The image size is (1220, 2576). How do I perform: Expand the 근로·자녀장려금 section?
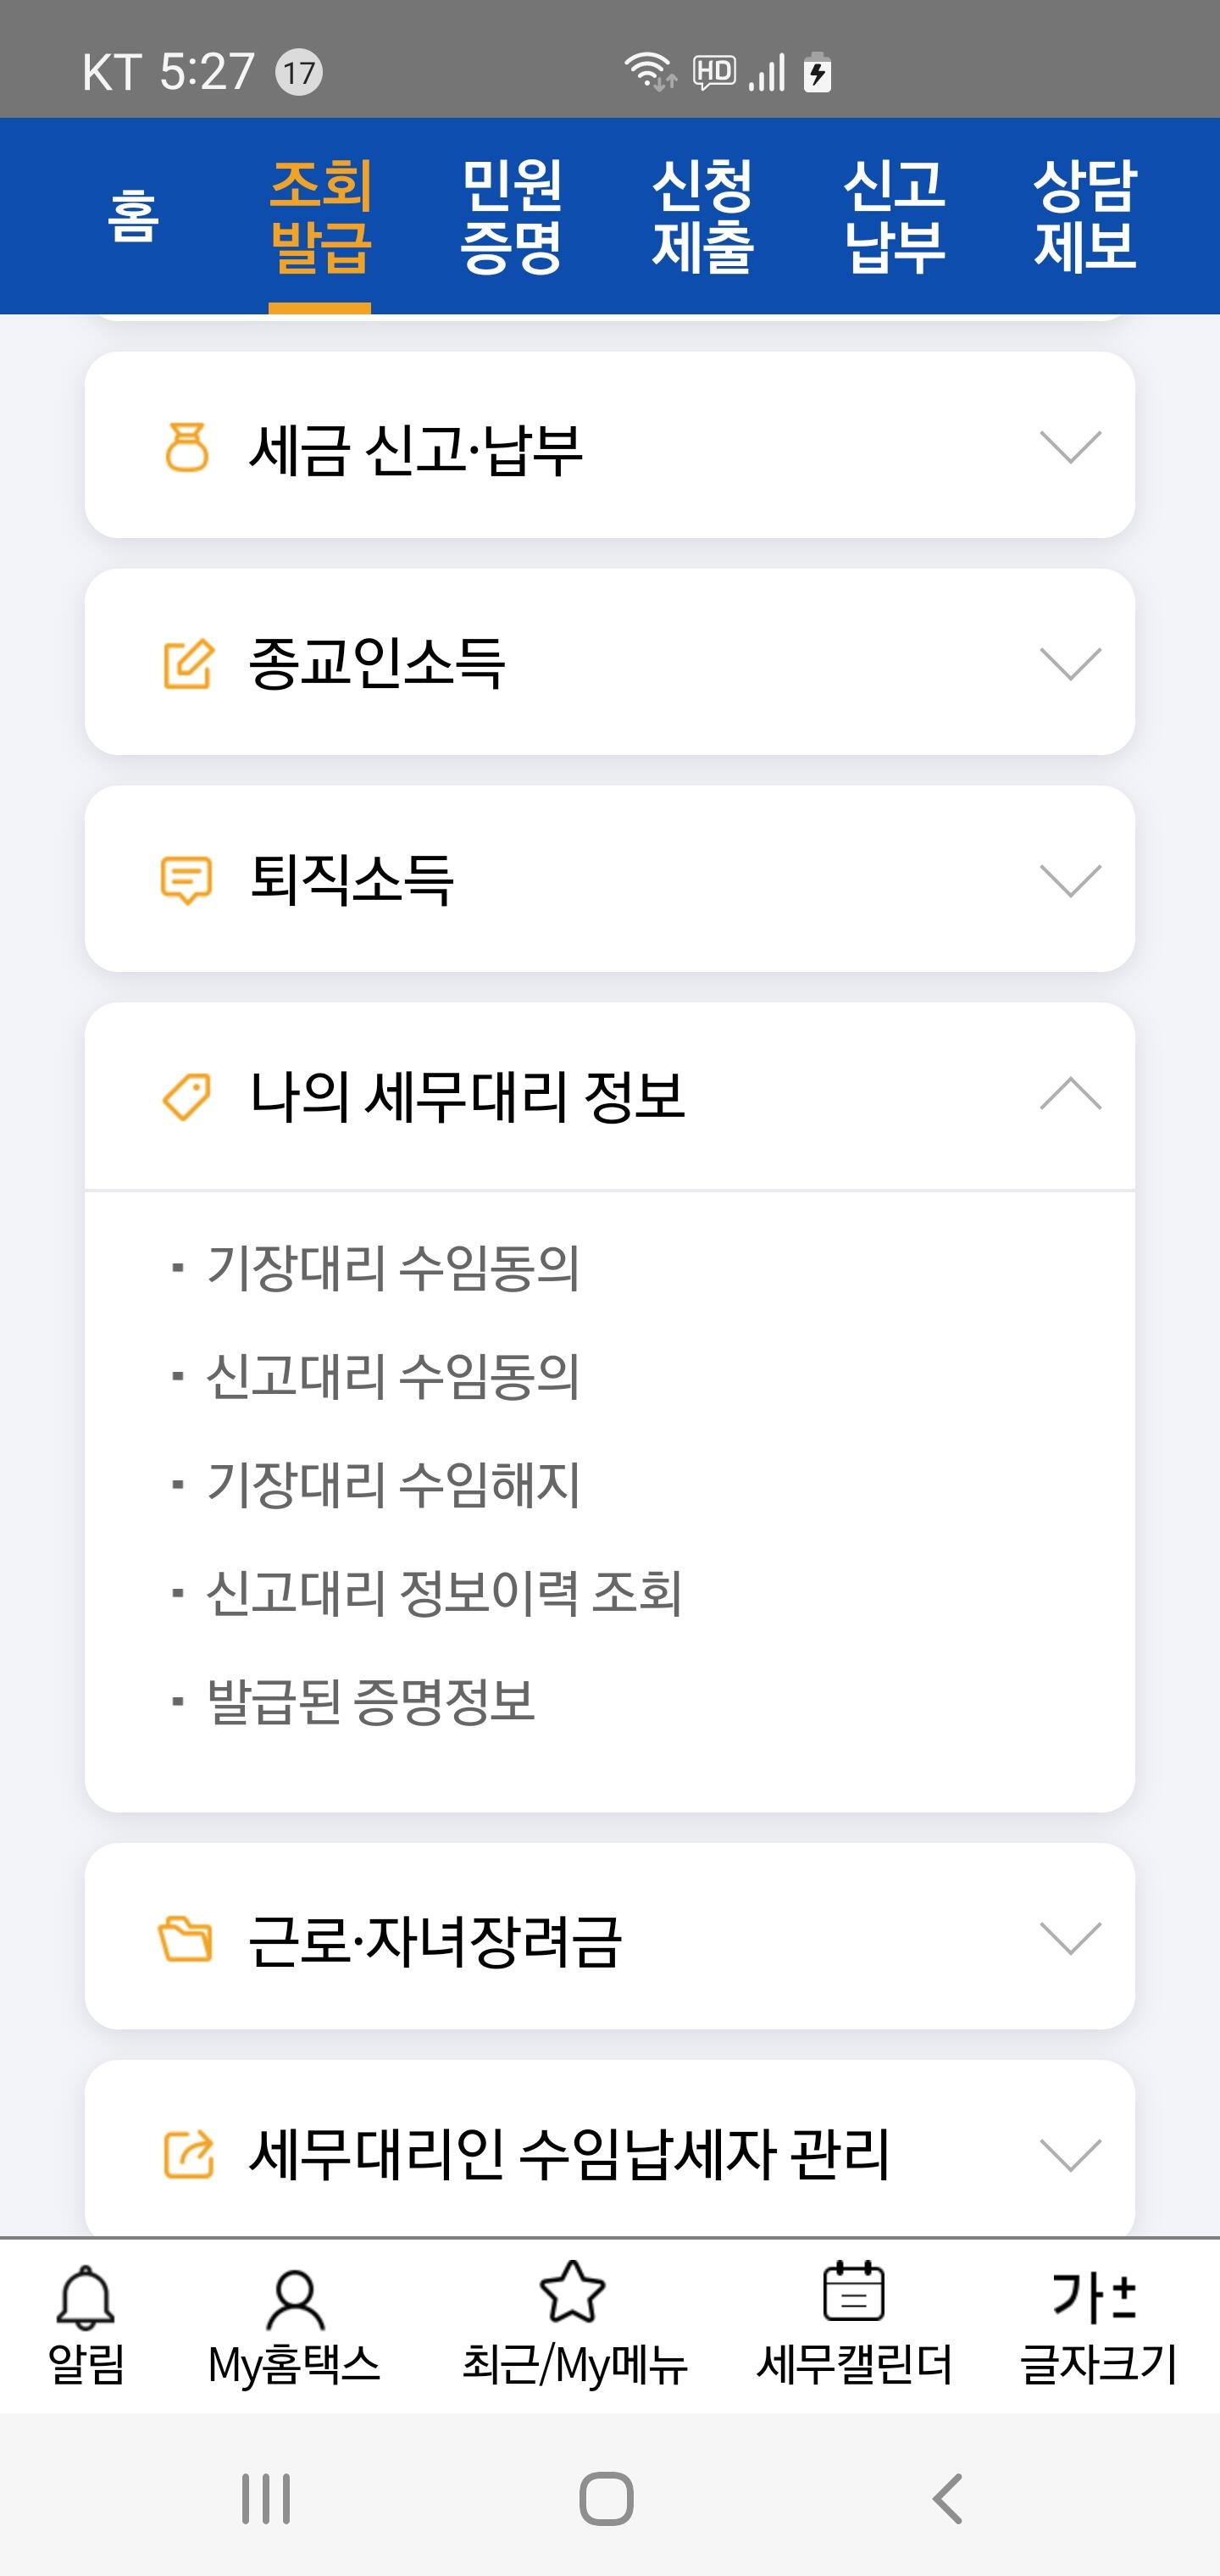[x=1070, y=1937]
